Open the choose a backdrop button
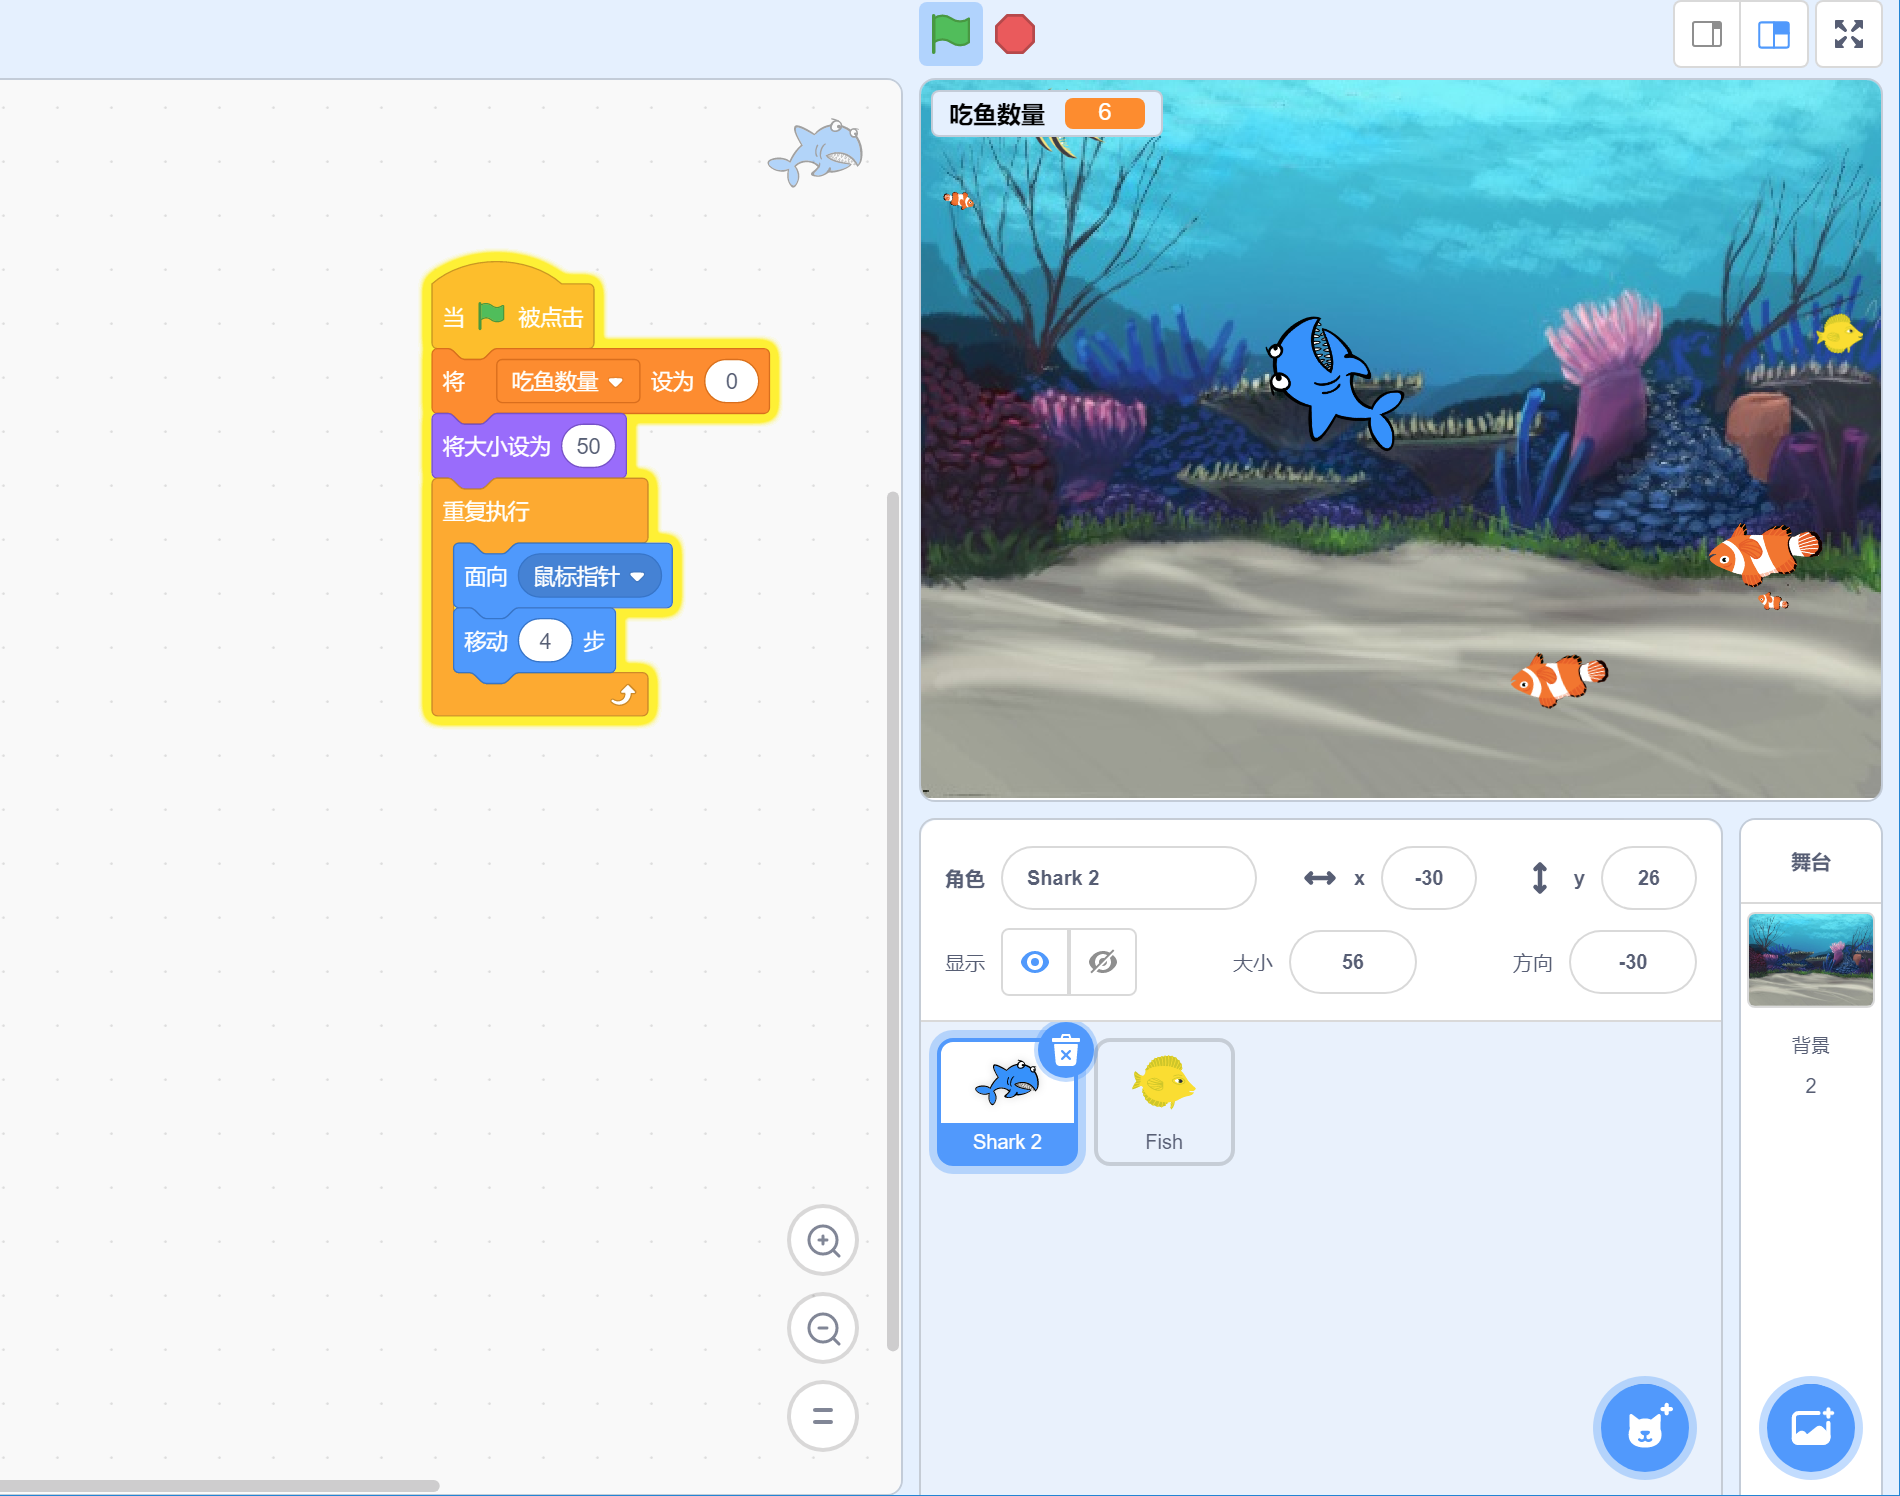Image resolution: width=1900 pixels, height=1496 pixels. coord(1810,1427)
